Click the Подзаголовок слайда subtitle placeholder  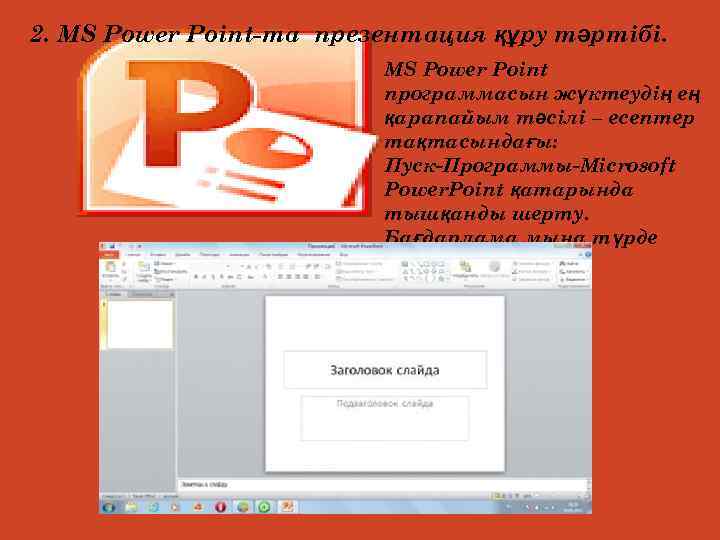[385, 418]
